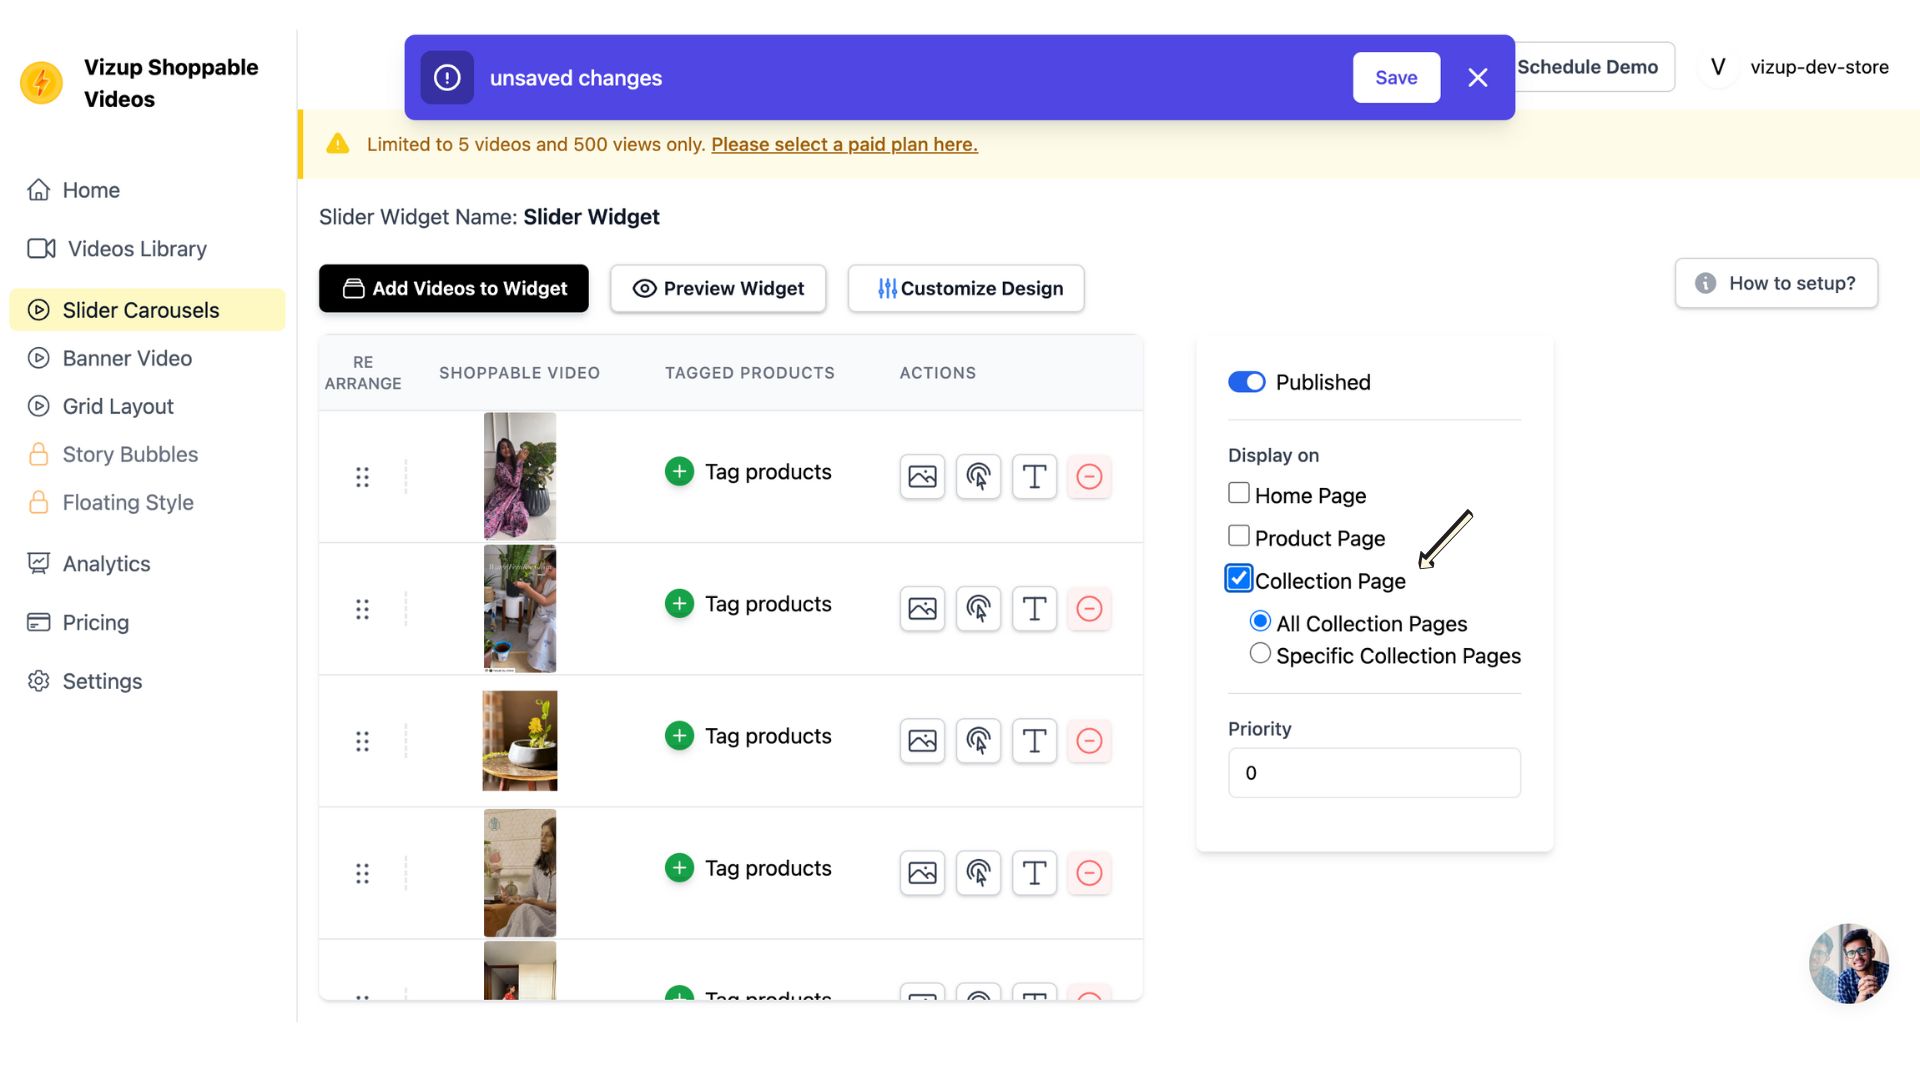The image size is (1920, 1080).
Task: Uncheck the Collection Page checkbox
Action: pos(1239,579)
